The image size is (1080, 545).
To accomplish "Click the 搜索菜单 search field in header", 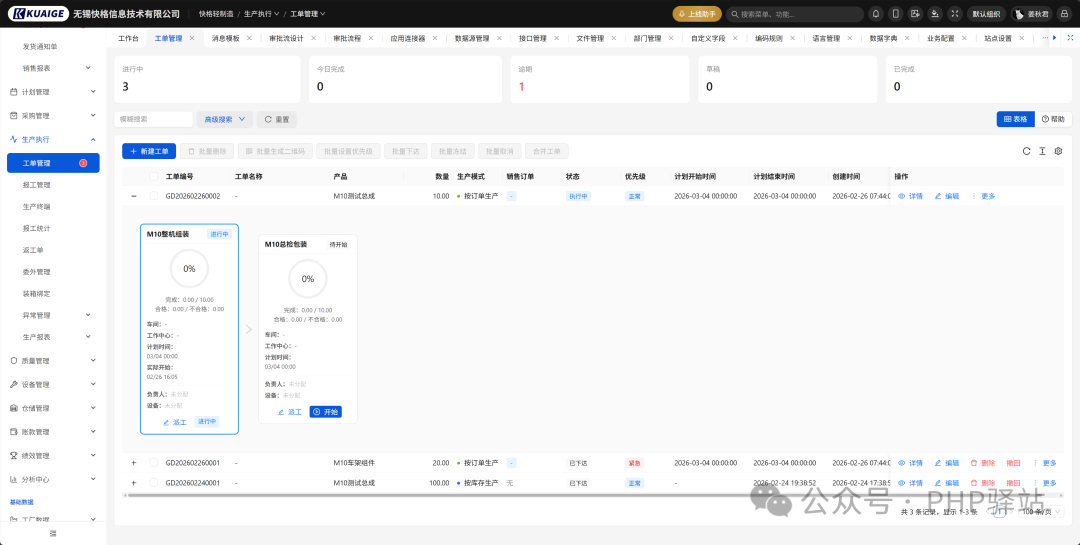I will 795,14.
